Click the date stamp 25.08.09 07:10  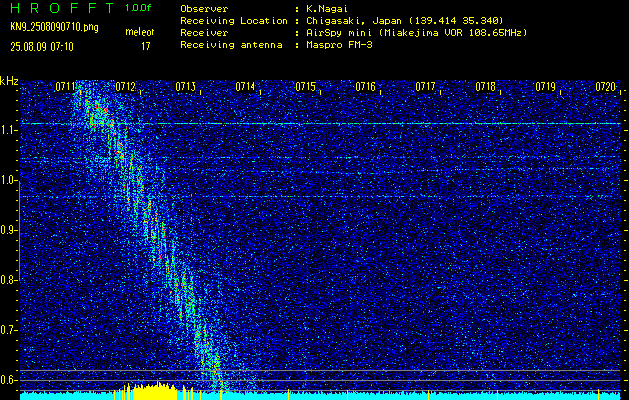pos(42,47)
